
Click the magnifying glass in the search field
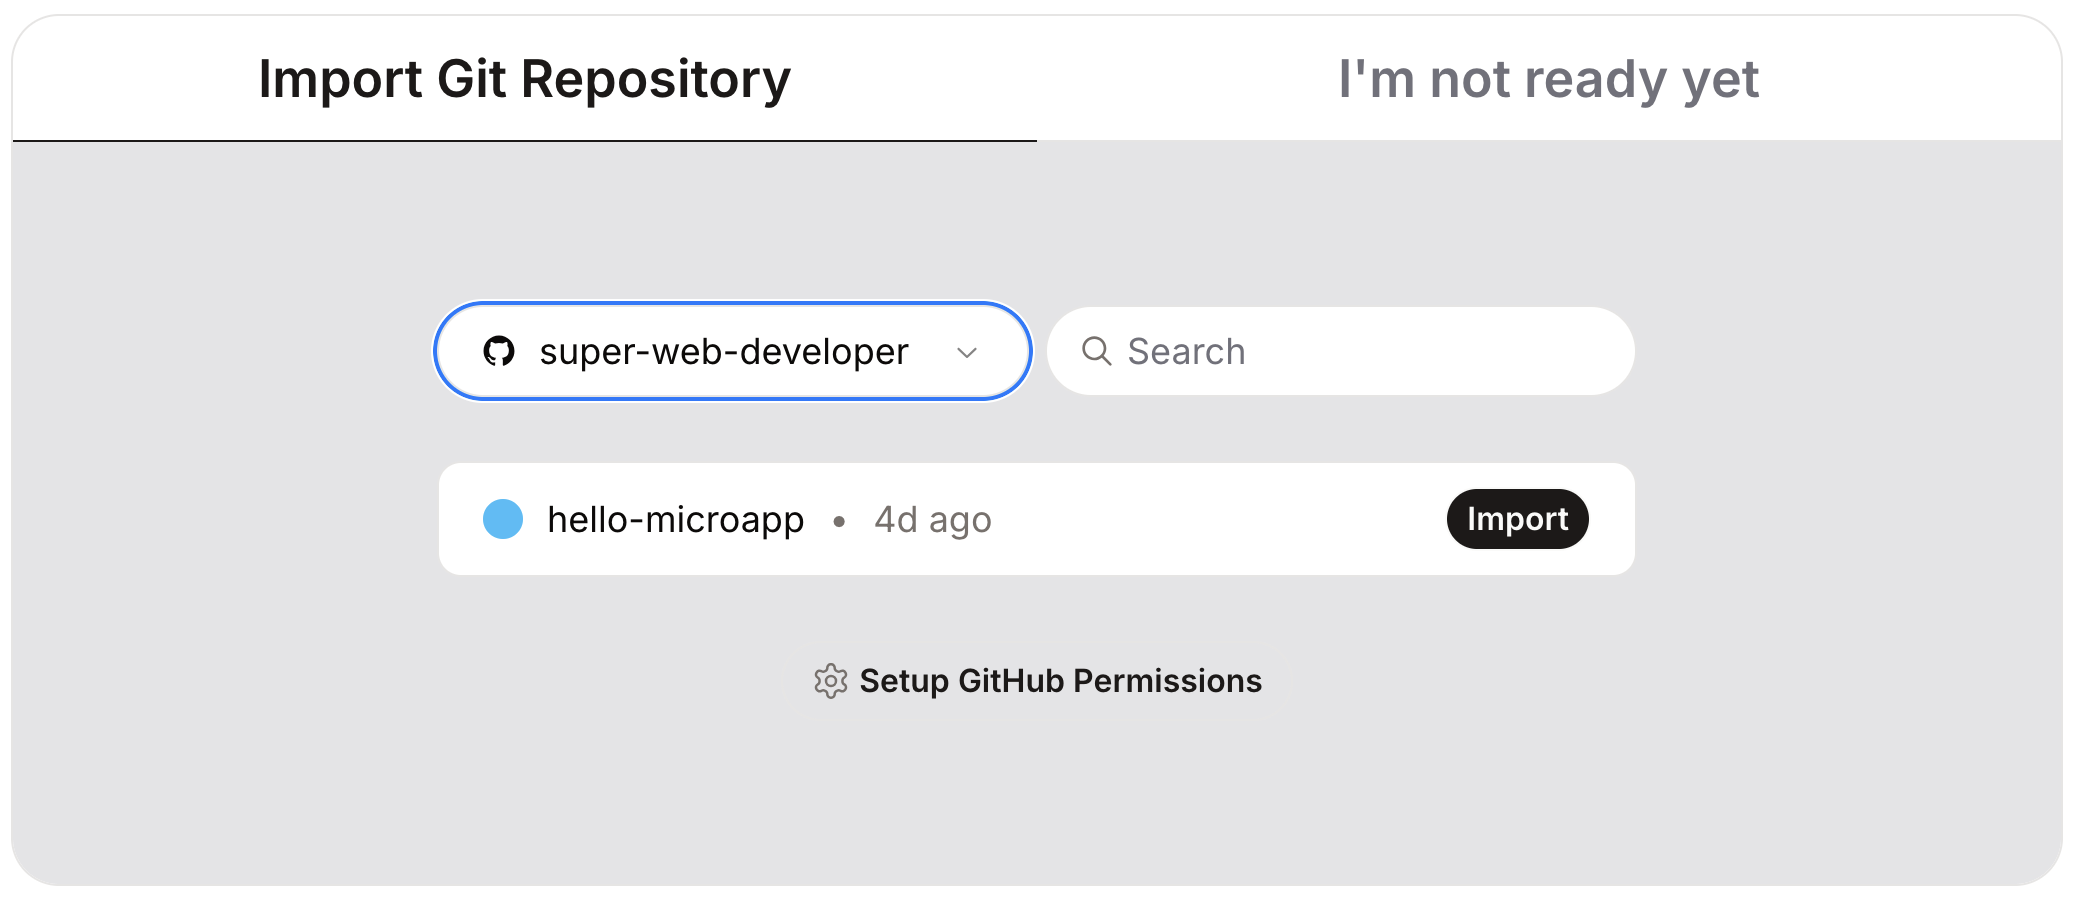pos(1098,351)
